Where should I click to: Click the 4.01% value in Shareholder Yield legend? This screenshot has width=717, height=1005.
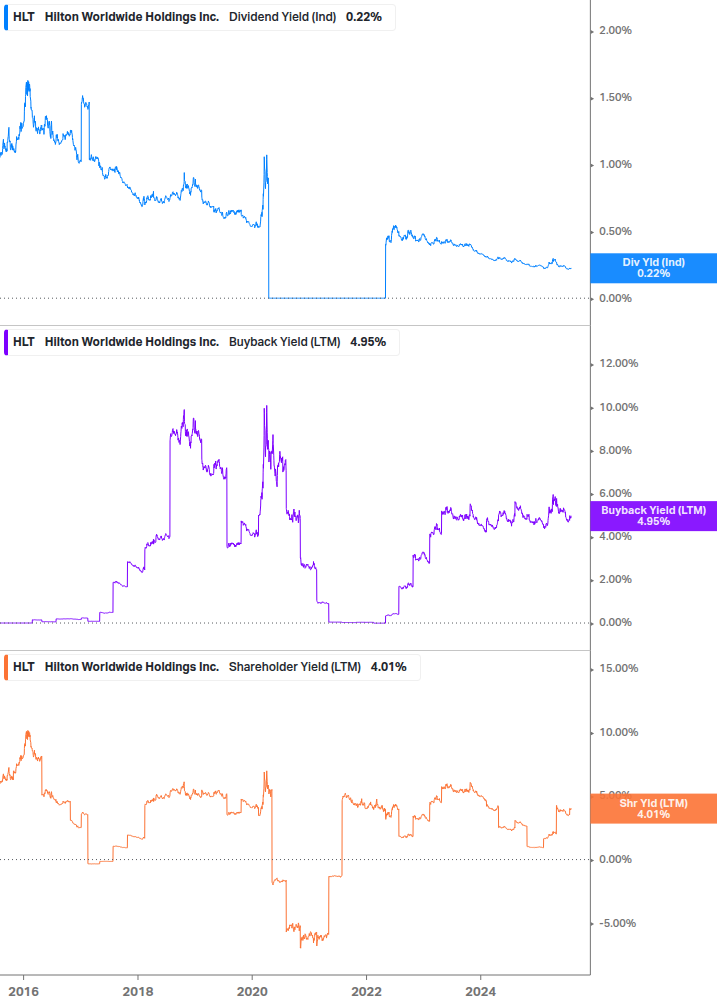(389, 667)
